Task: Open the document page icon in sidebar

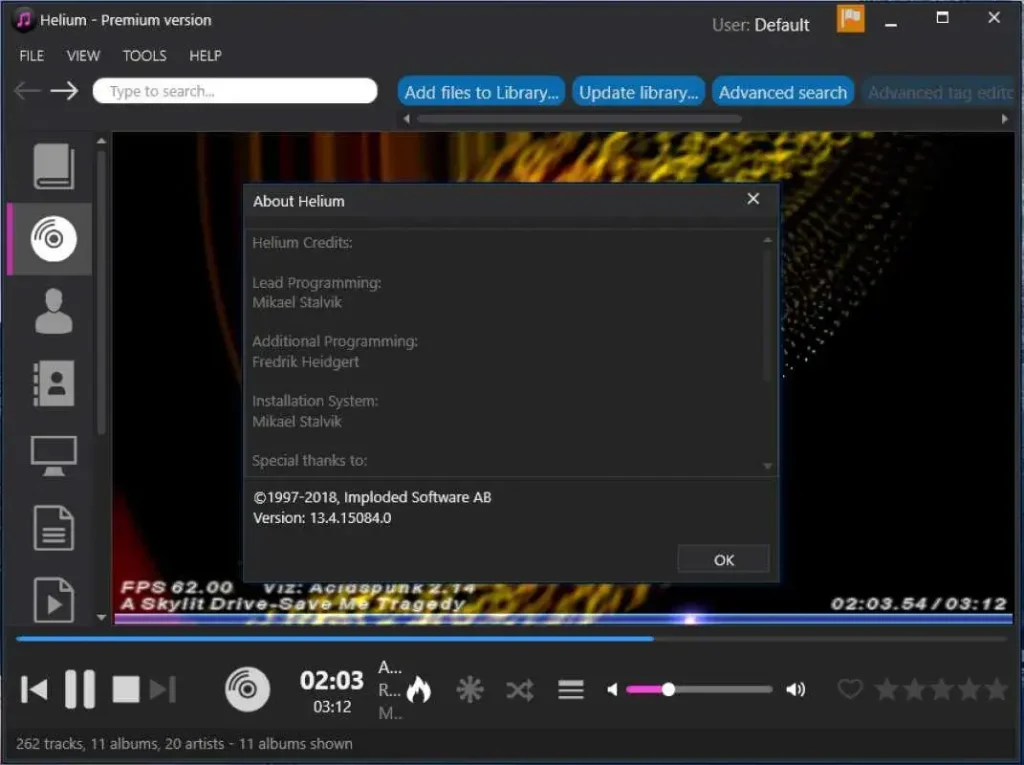Action: click(x=54, y=527)
